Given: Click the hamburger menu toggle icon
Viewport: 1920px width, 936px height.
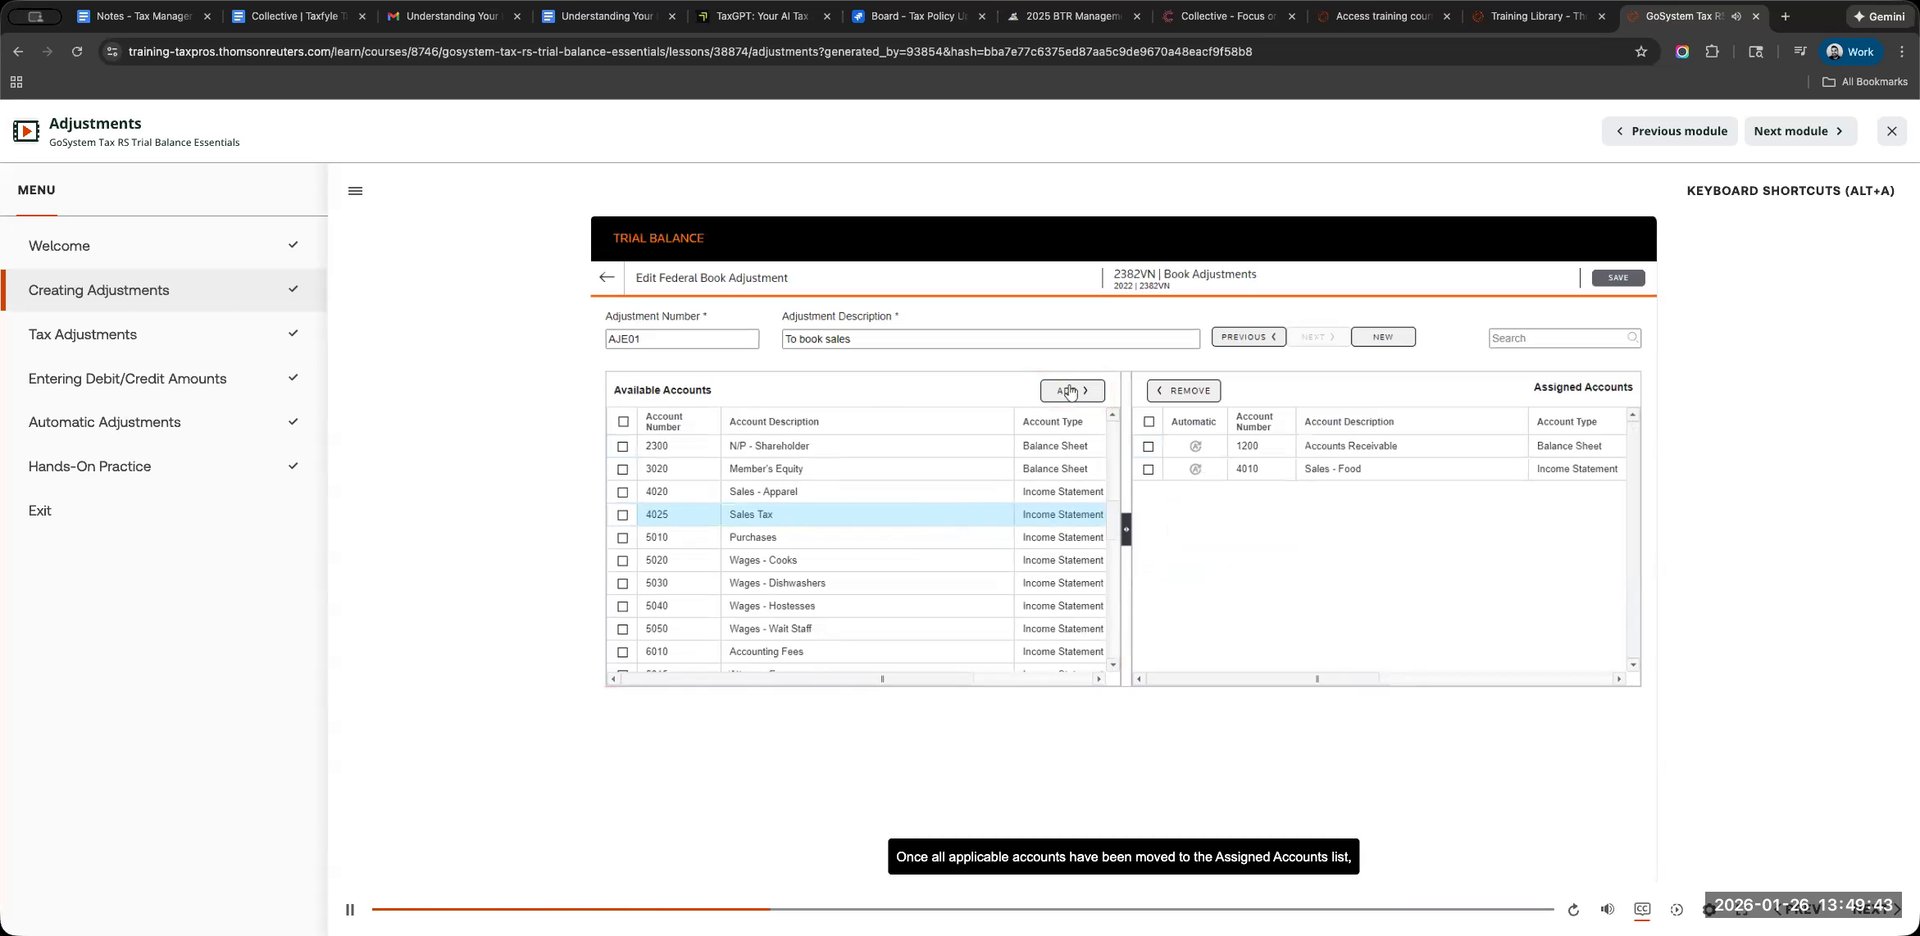Looking at the screenshot, I should tap(355, 191).
